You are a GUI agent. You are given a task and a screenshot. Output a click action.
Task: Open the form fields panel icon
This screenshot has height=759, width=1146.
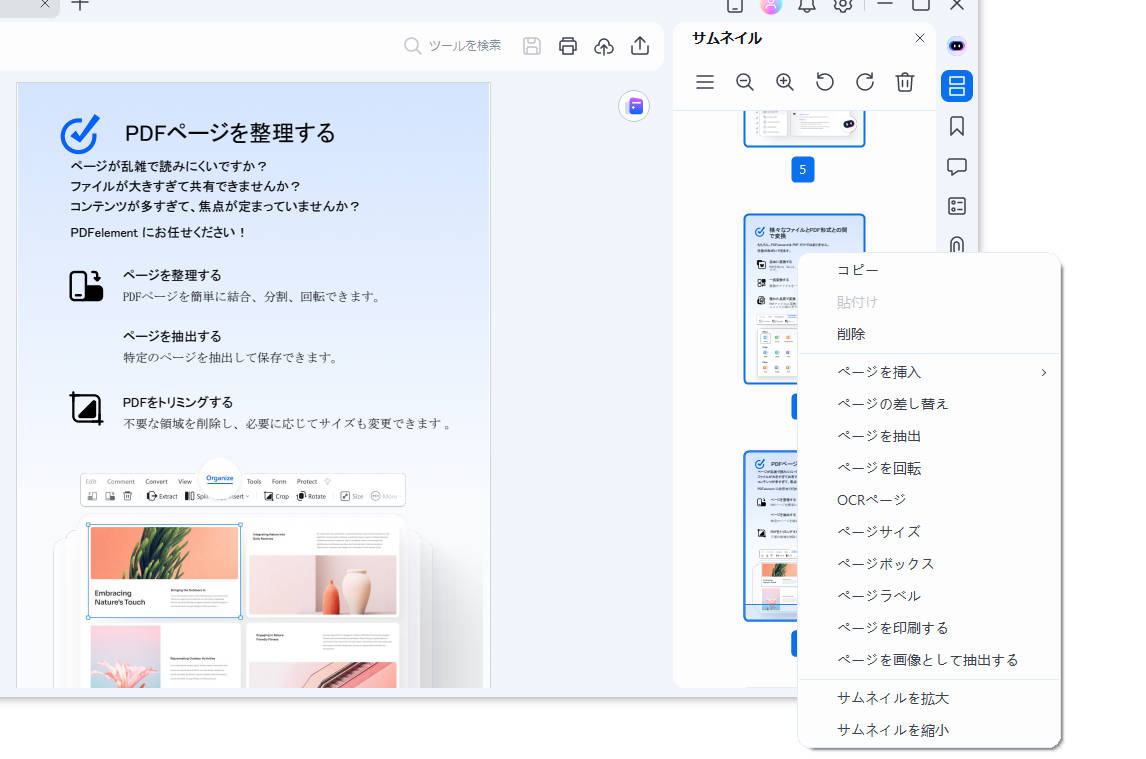(x=956, y=206)
